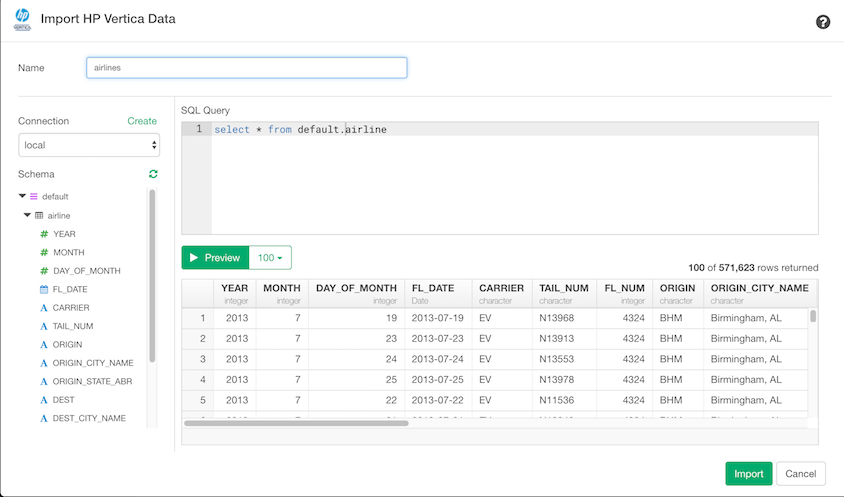Run the Preview query
Image resolution: width=844 pixels, height=497 pixels.
[x=215, y=257]
